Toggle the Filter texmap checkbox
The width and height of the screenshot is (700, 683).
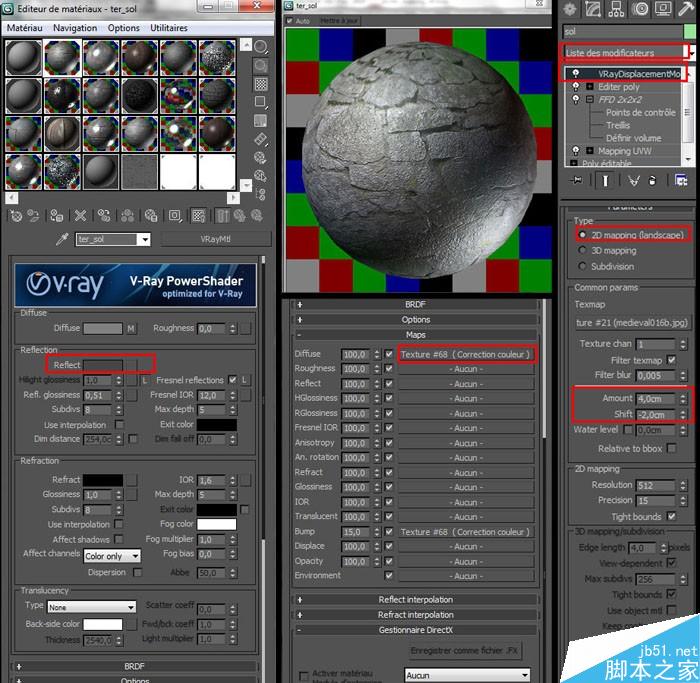pos(671,360)
